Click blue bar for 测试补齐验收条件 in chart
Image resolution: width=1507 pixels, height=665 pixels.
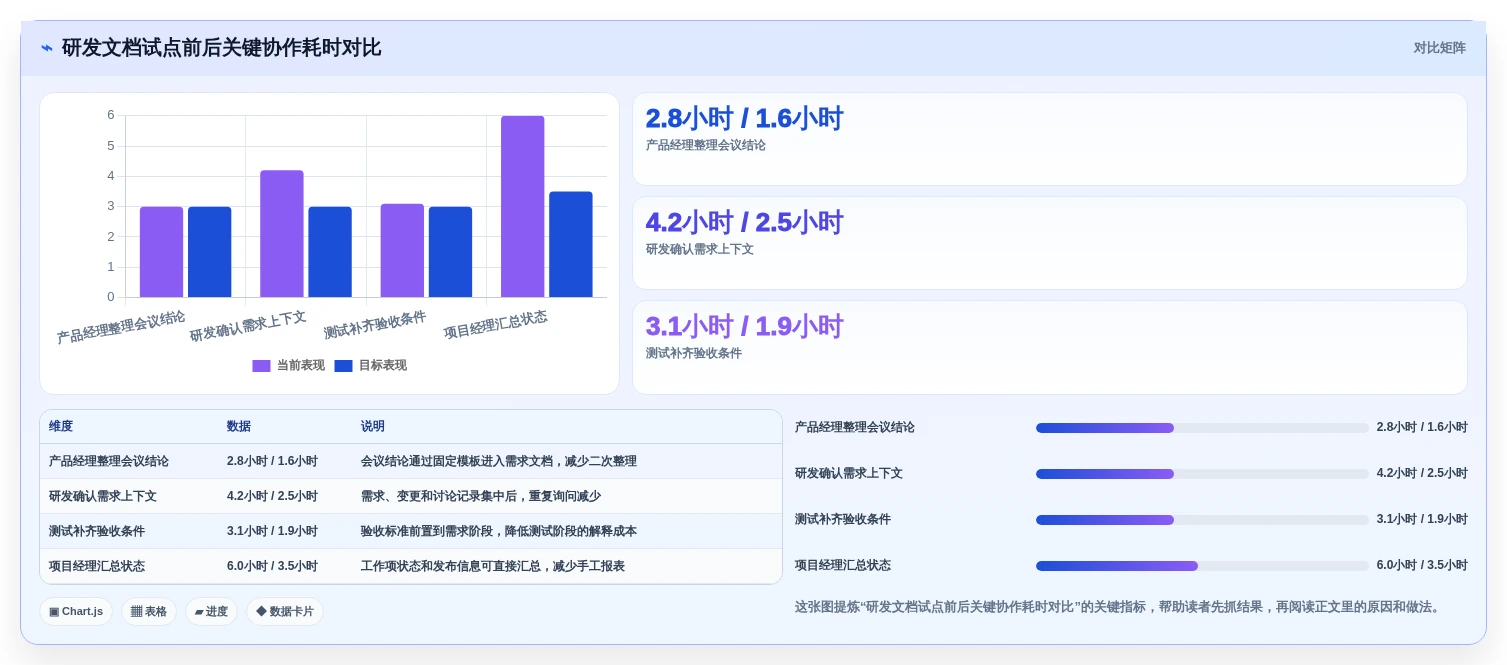(x=451, y=252)
